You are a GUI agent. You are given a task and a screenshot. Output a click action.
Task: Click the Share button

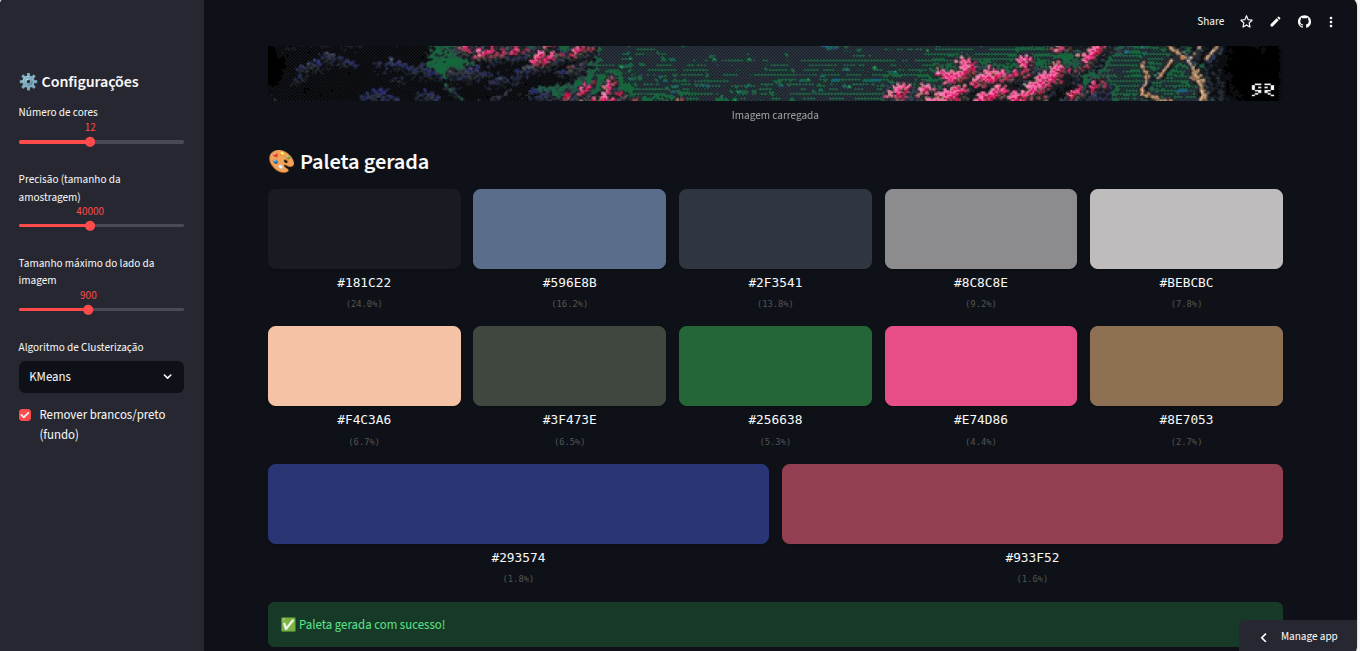(1210, 22)
